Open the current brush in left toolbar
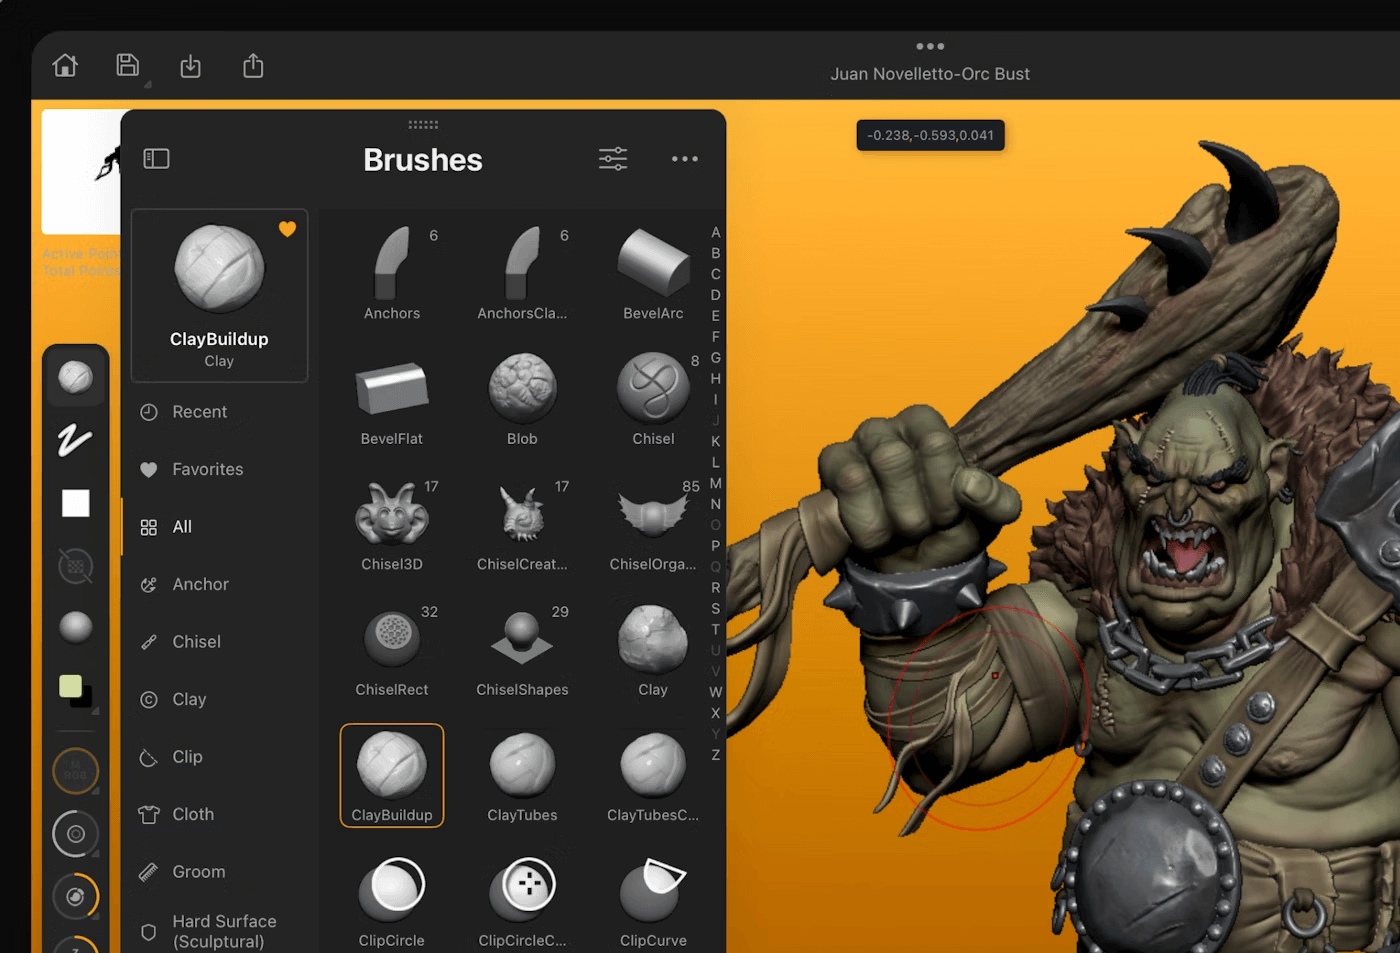Image resolution: width=1400 pixels, height=953 pixels. (76, 378)
